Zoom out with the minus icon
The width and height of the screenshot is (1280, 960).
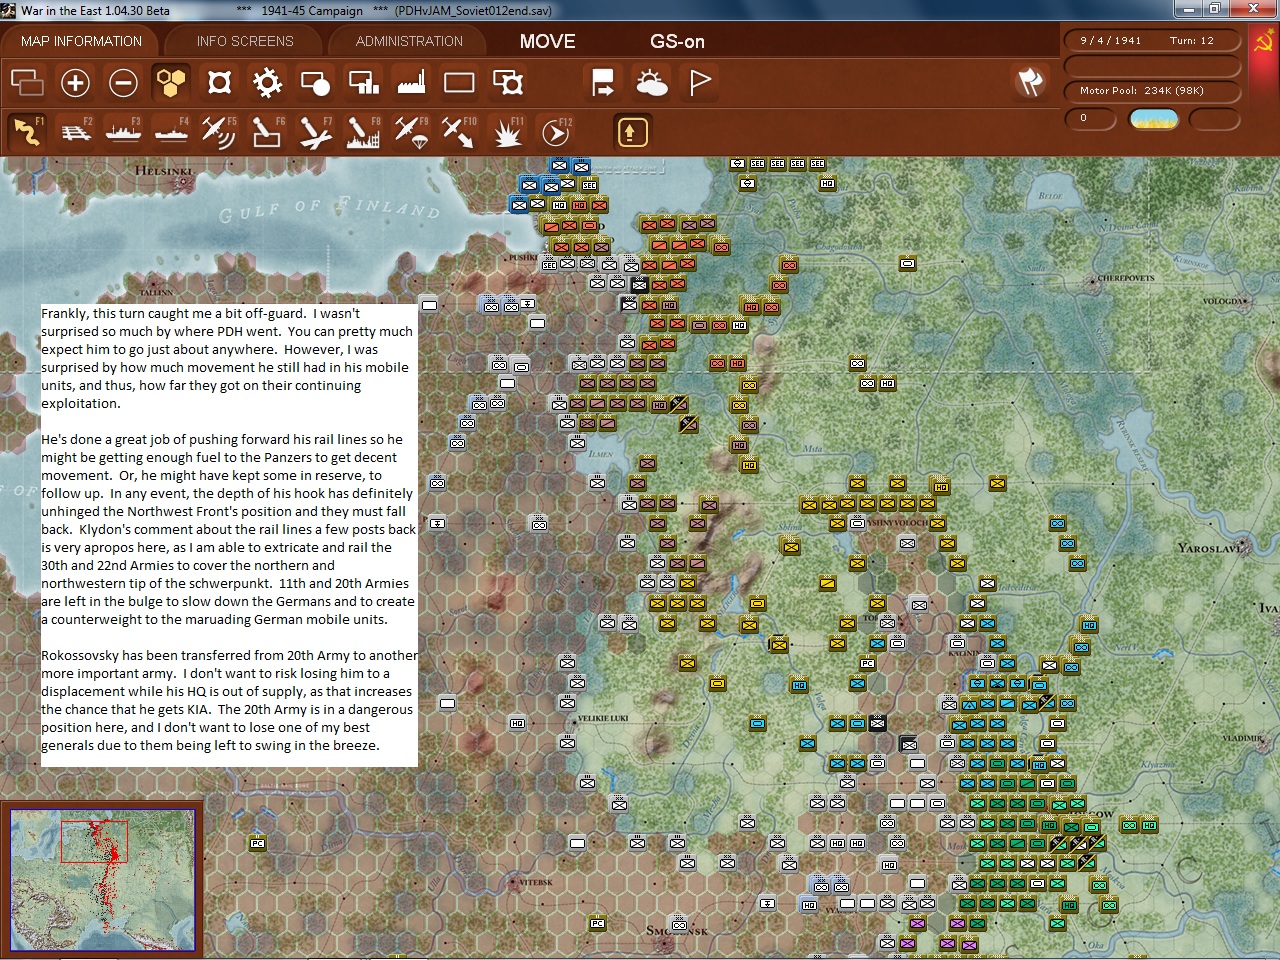pyautogui.click(x=123, y=82)
